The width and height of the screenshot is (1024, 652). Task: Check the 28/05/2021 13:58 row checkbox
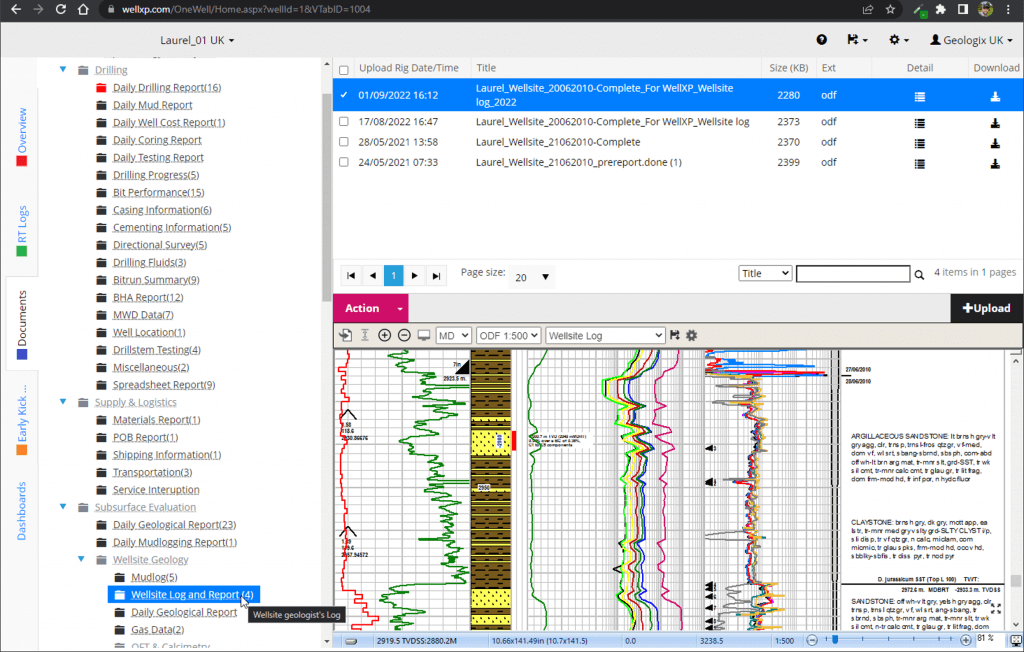tap(344, 142)
